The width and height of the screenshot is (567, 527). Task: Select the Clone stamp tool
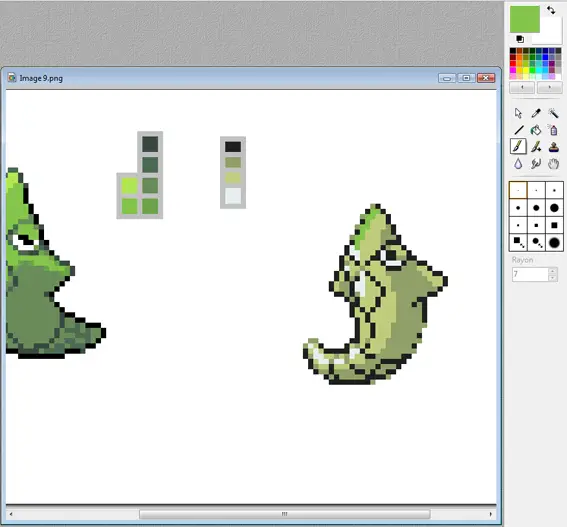(x=553, y=147)
